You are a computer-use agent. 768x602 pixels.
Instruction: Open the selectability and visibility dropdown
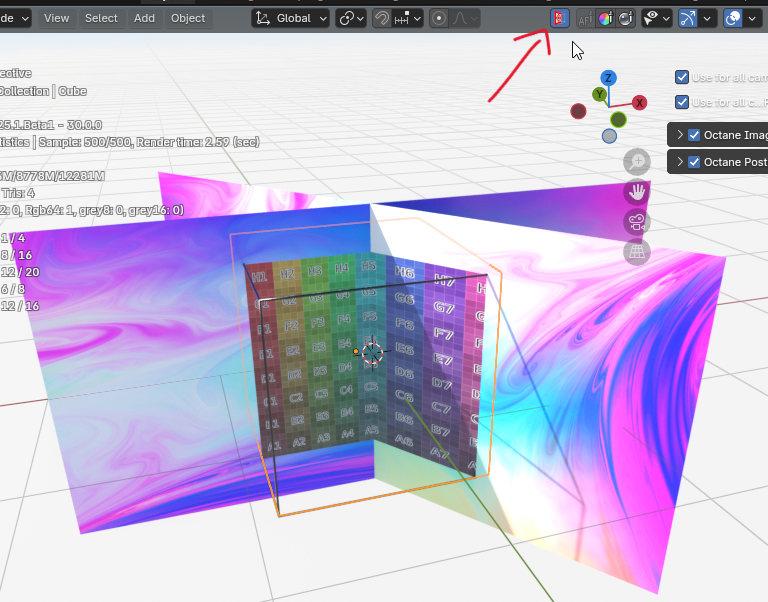(x=656, y=19)
